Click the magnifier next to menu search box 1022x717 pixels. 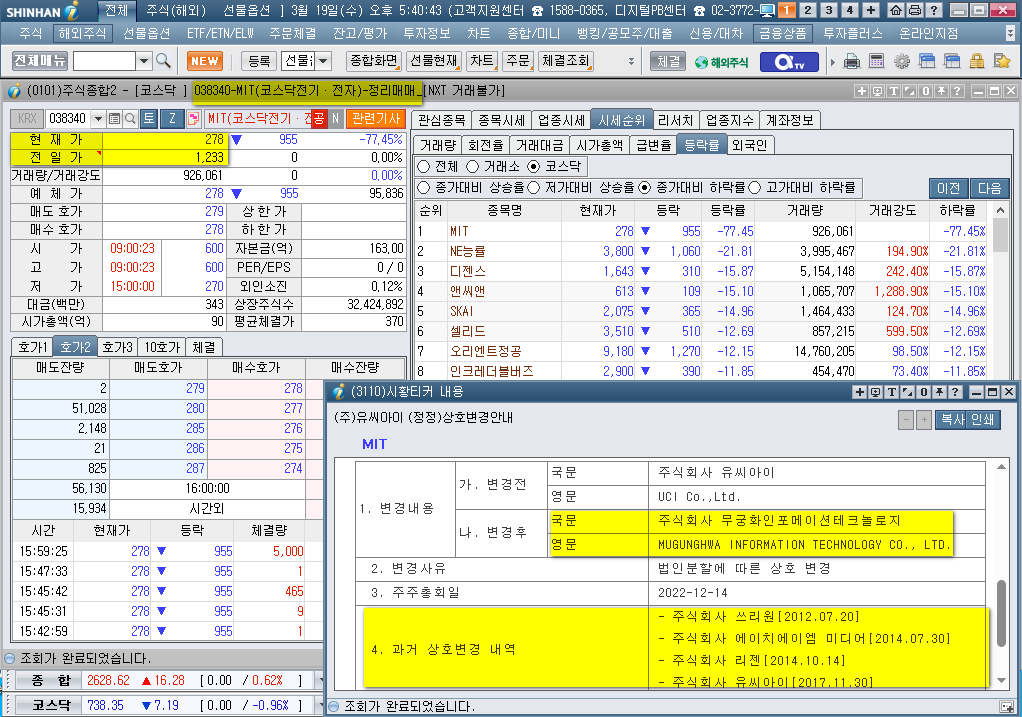click(164, 61)
